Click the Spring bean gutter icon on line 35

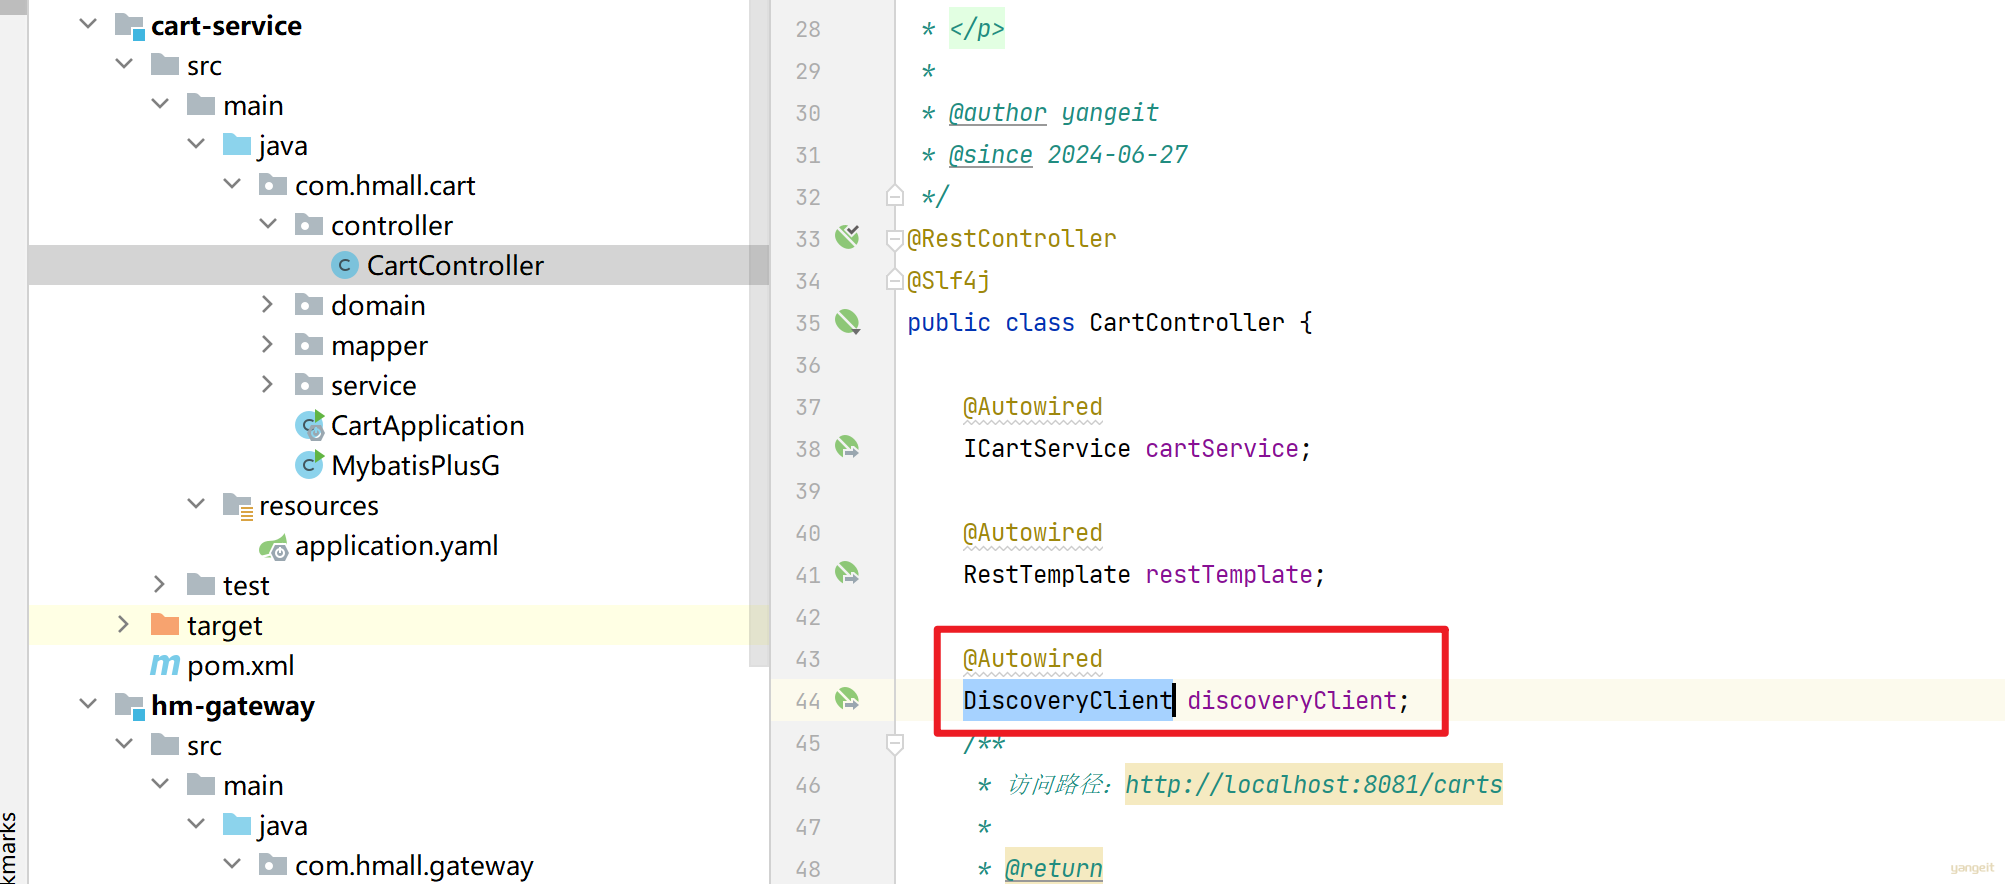[847, 321]
